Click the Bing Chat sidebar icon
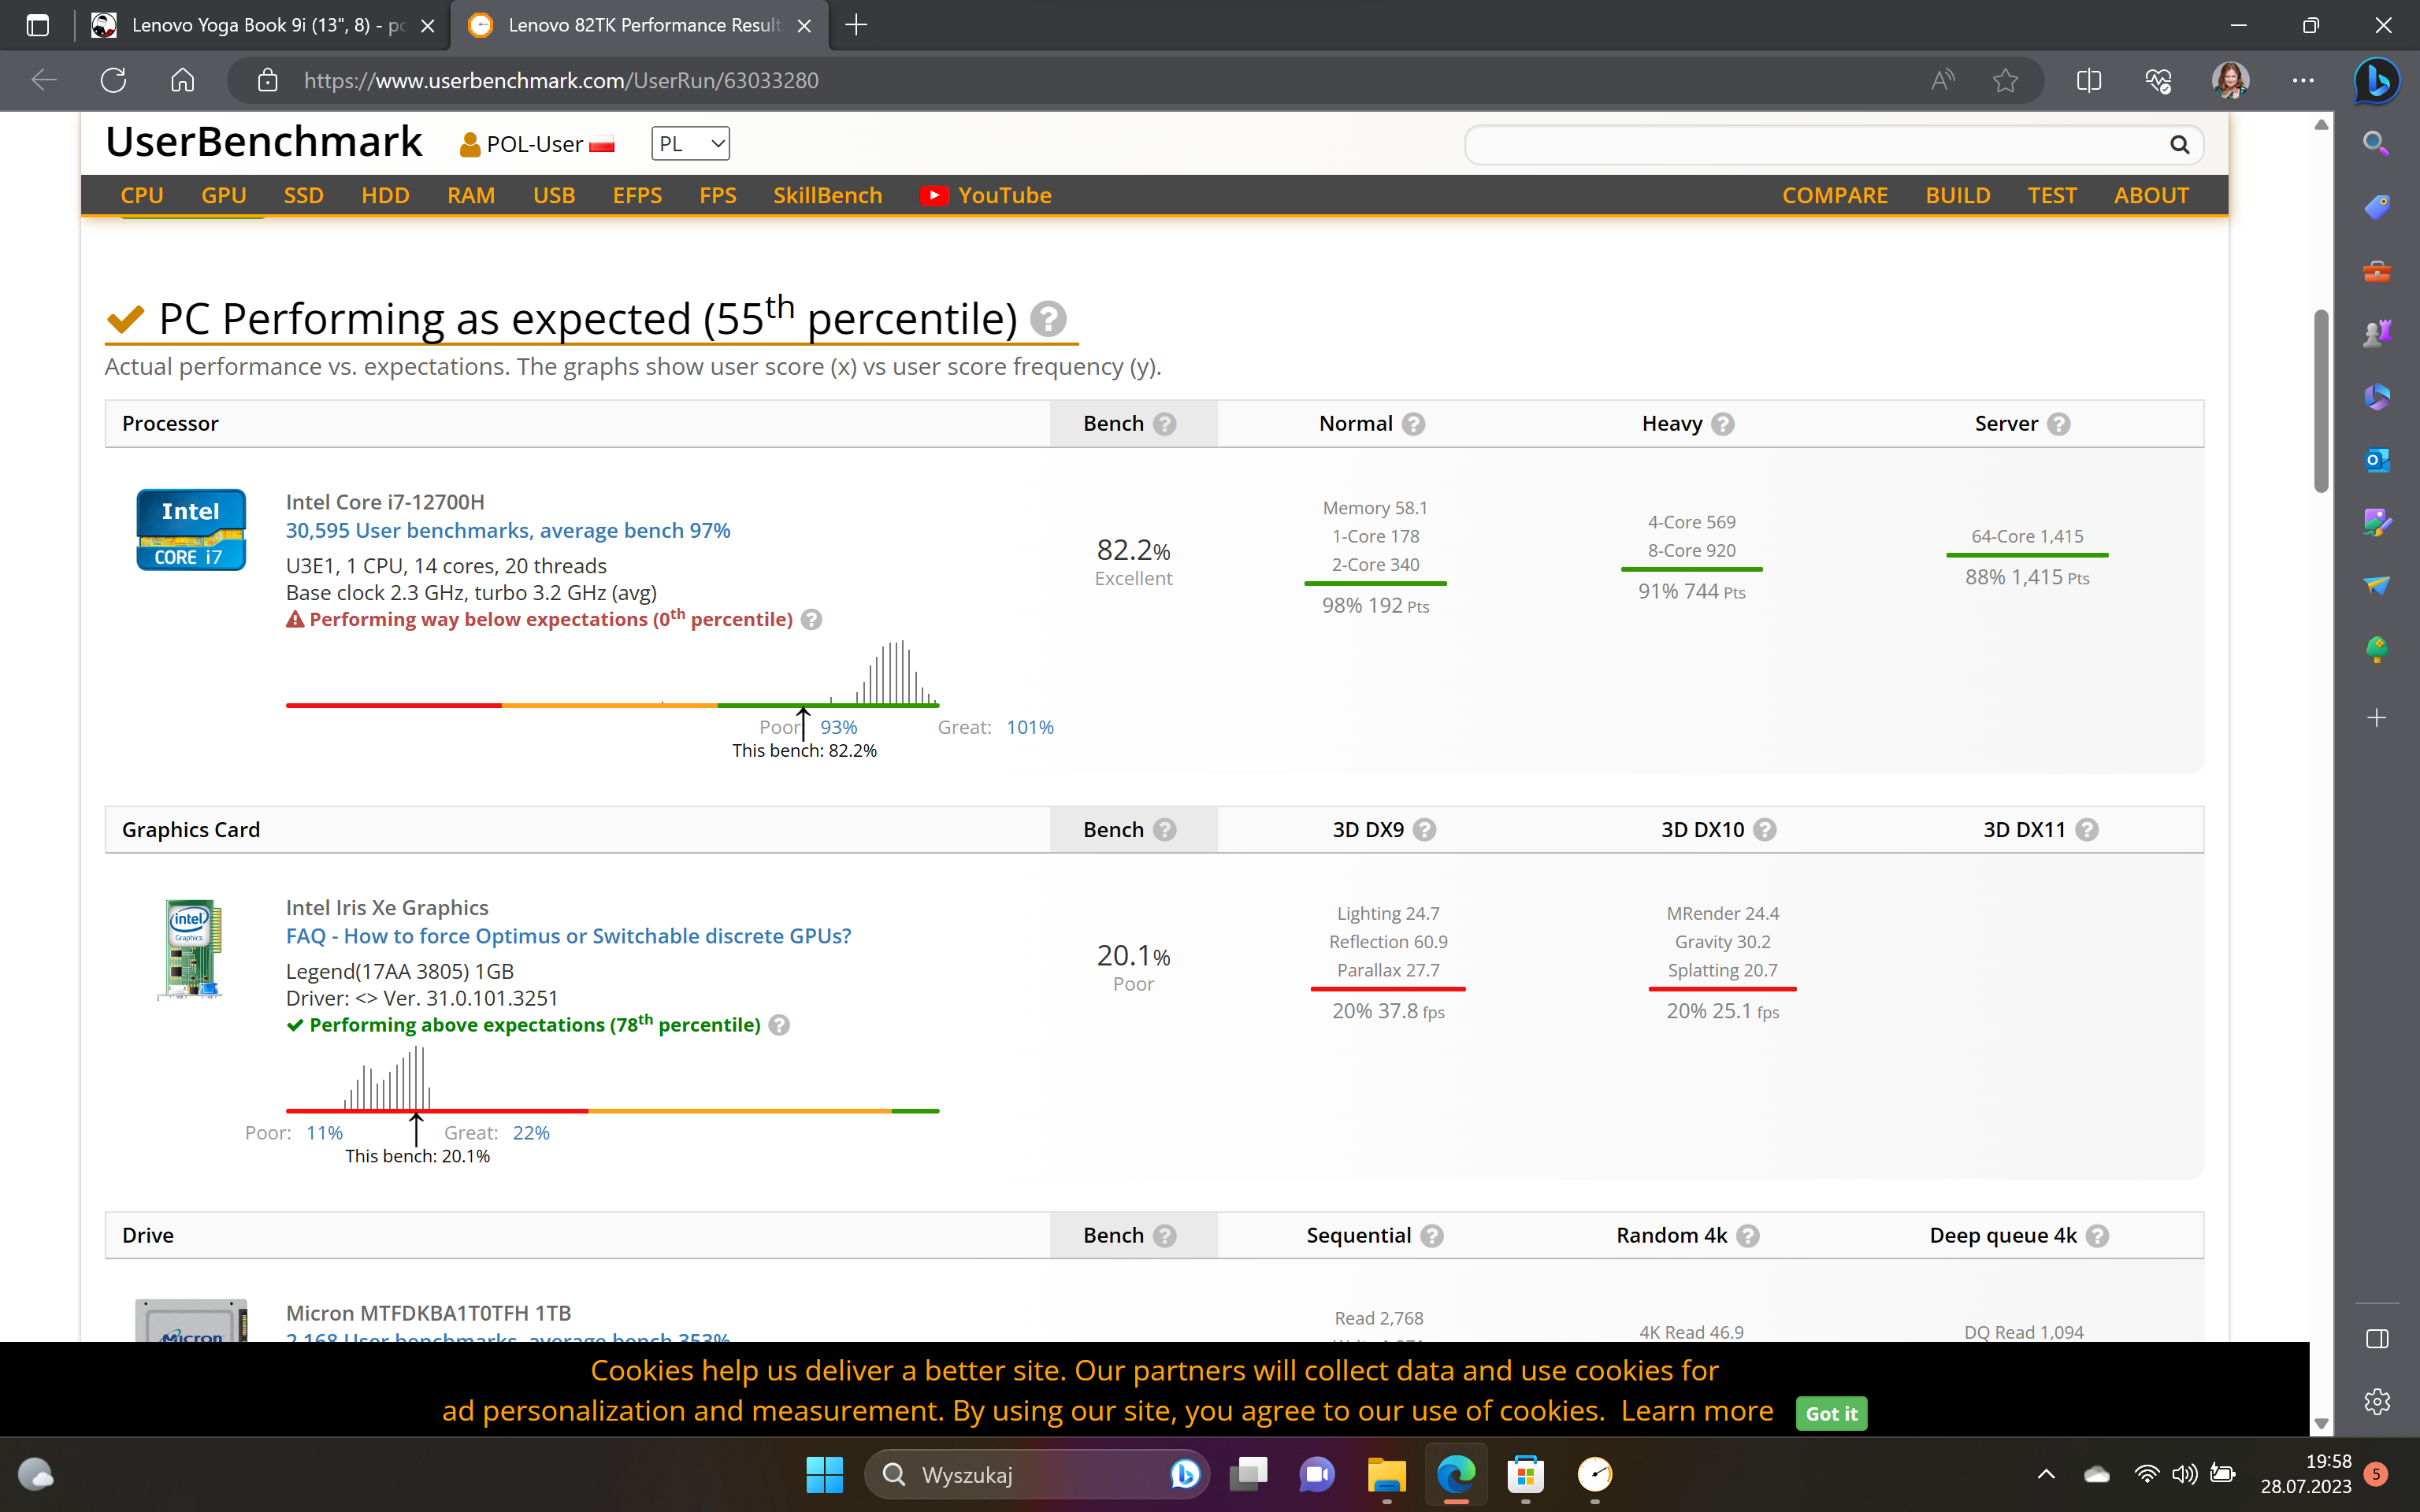The image size is (2420, 1512). (2377, 81)
